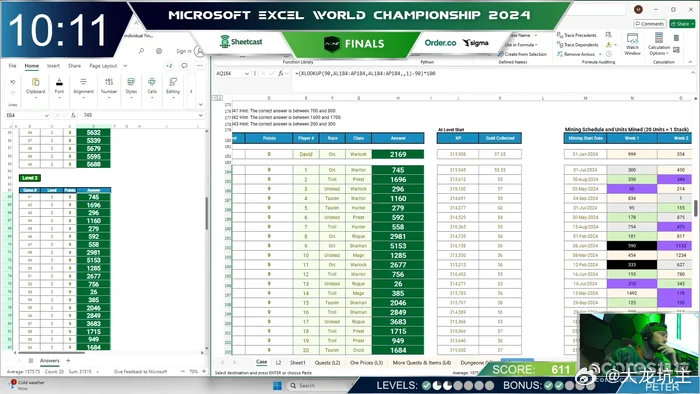The height and width of the screenshot is (394, 700).
Task: Click the answer cell showing 2169
Action: [398, 154]
